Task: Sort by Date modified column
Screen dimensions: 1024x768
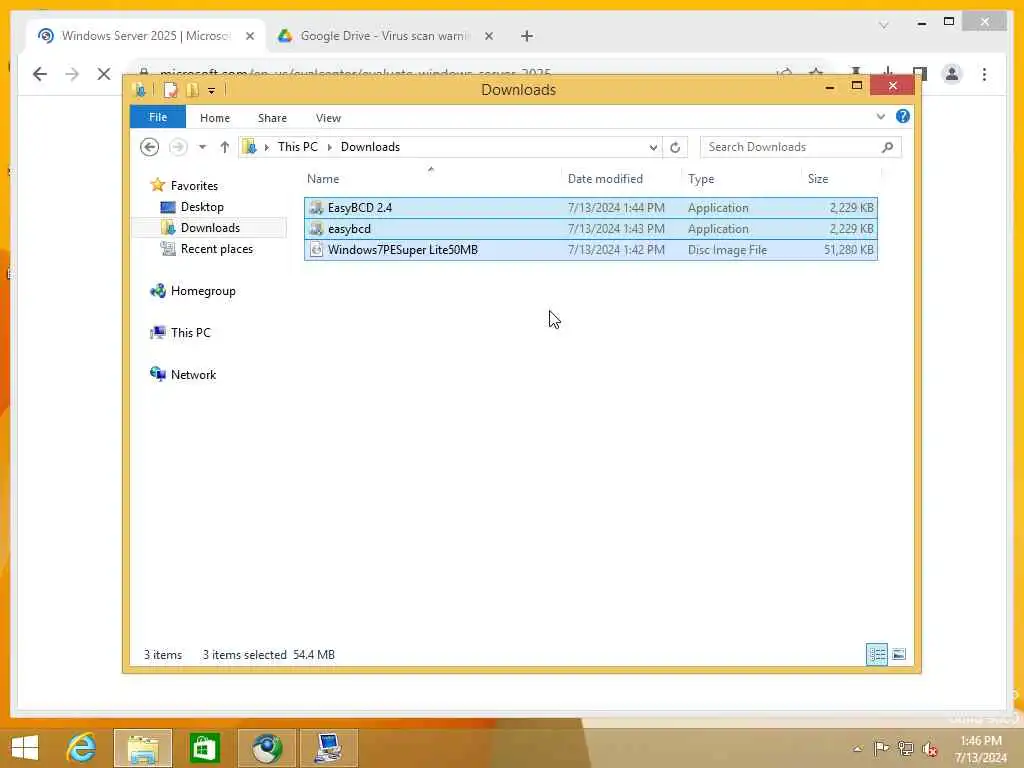Action: click(x=605, y=179)
